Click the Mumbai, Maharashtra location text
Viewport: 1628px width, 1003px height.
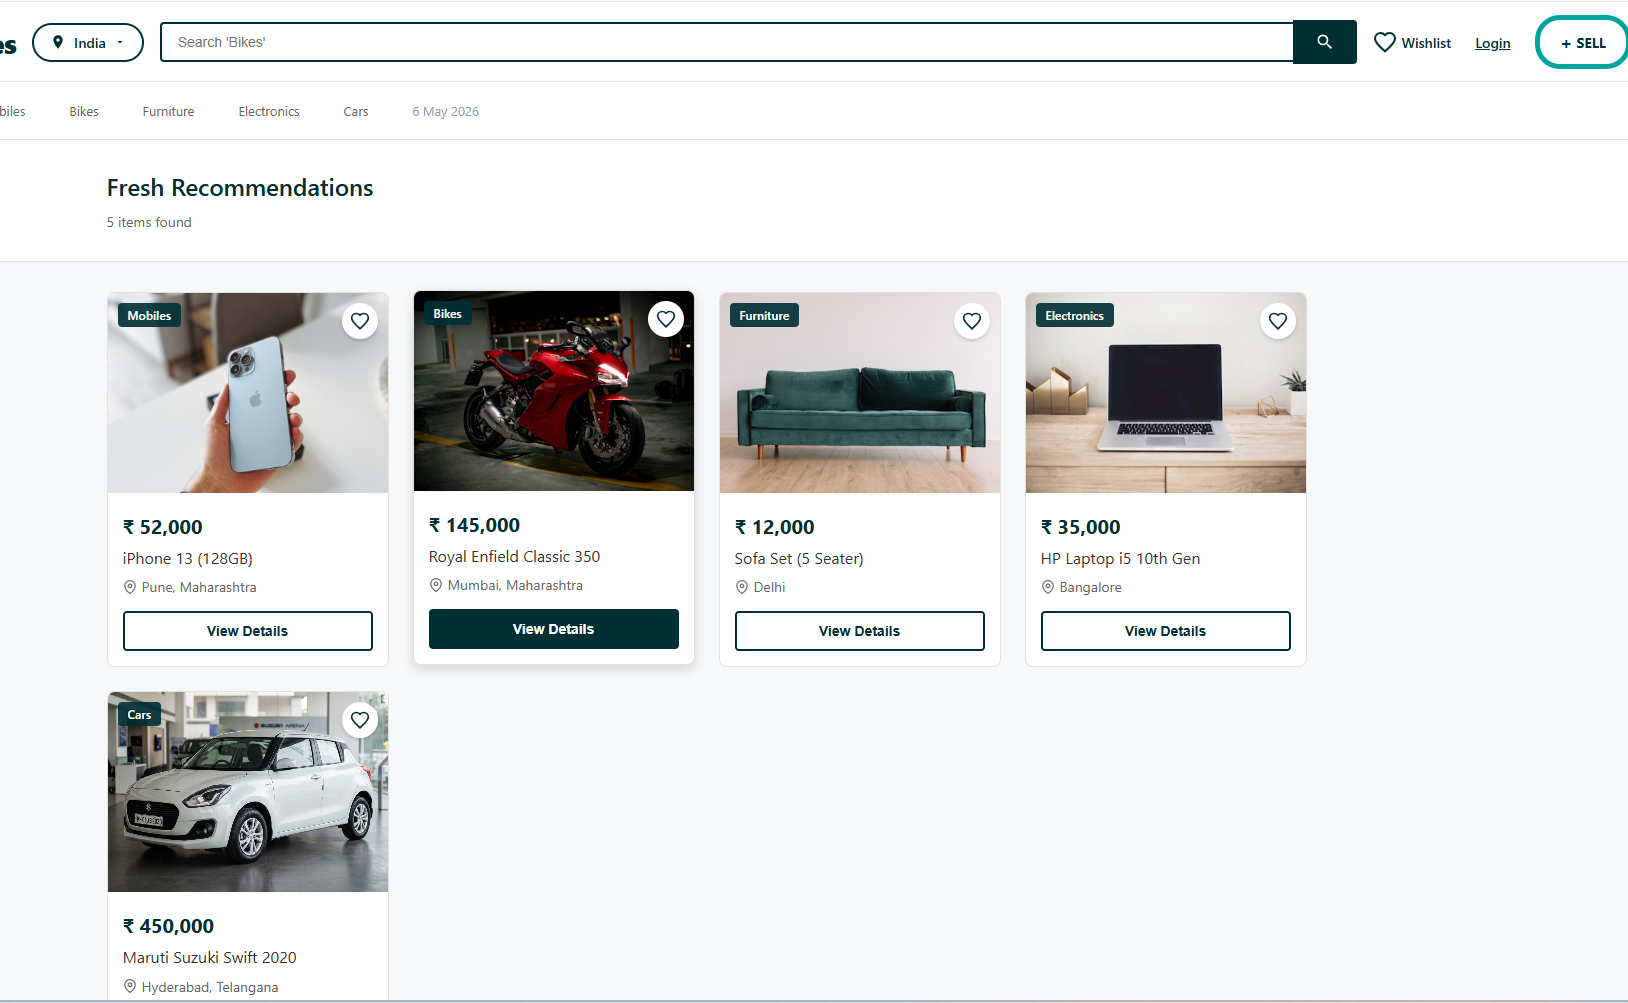tap(515, 586)
